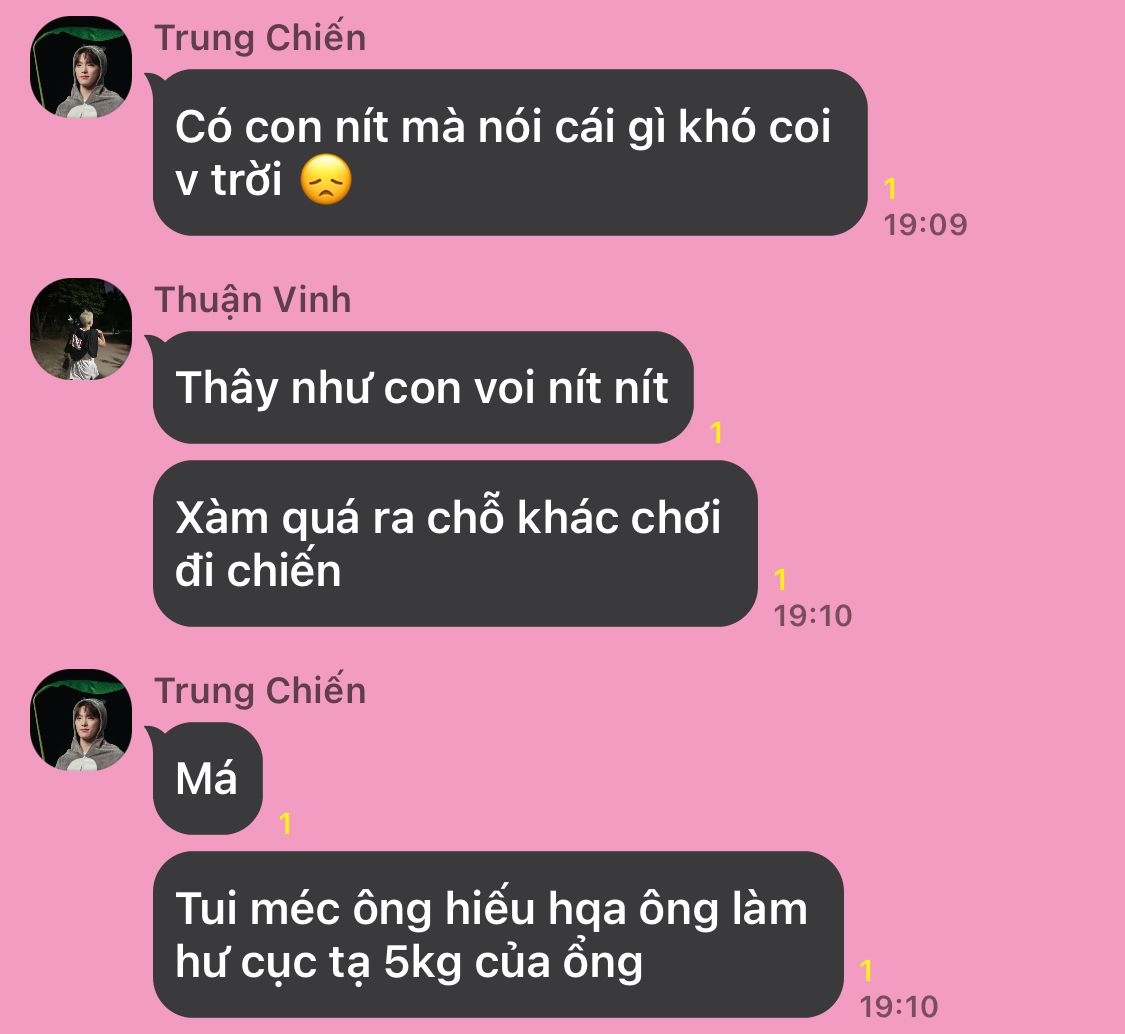
Task: Tap the Thuận Vinh sender name
Action: (253, 300)
